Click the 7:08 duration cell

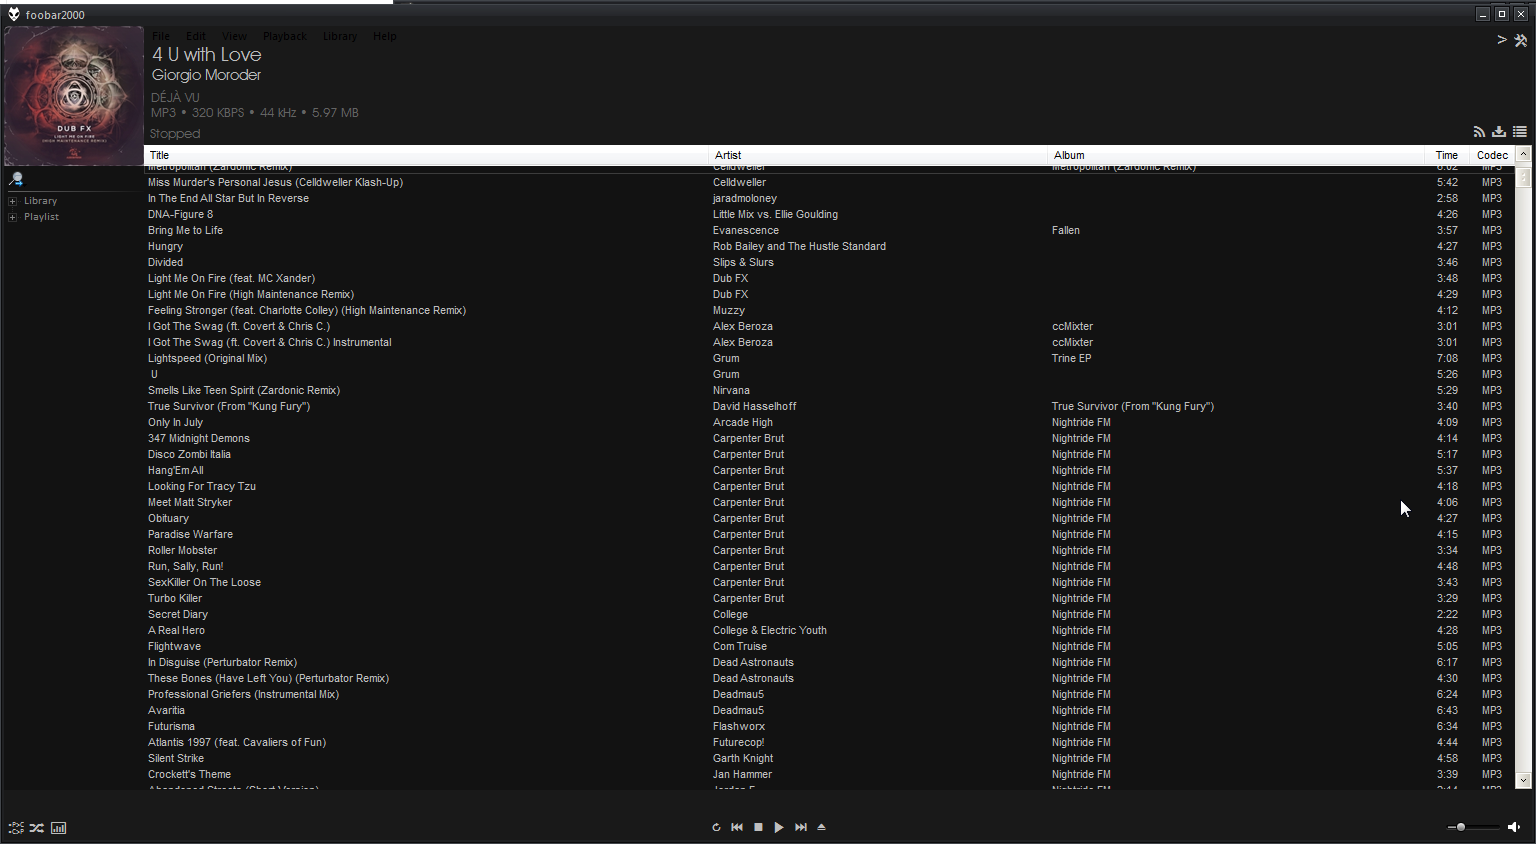click(1447, 358)
